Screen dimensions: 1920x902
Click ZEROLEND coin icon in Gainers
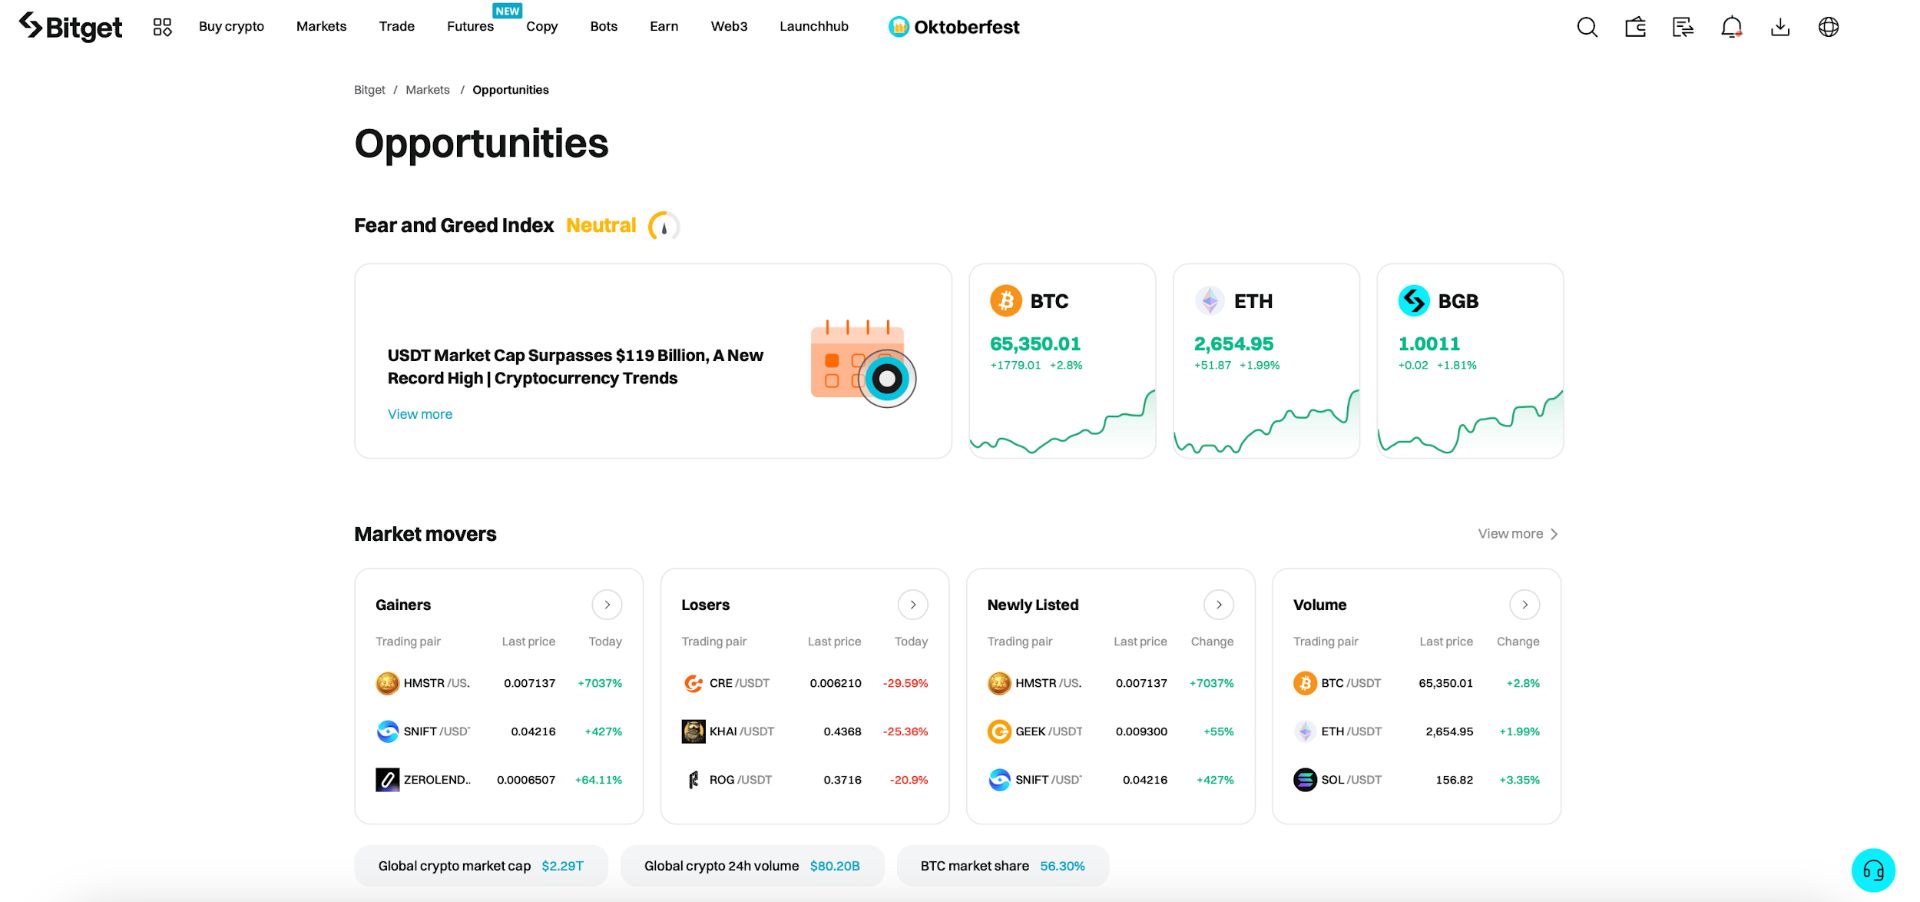click(x=387, y=779)
